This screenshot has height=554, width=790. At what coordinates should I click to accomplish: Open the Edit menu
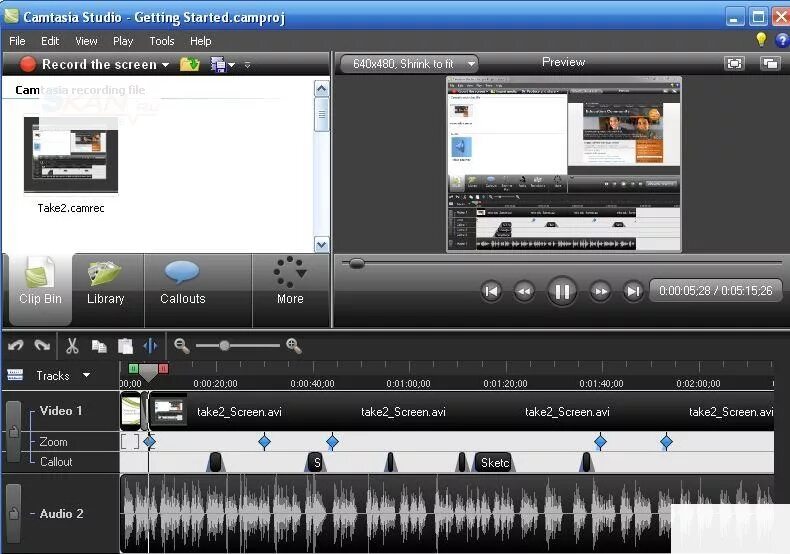50,41
